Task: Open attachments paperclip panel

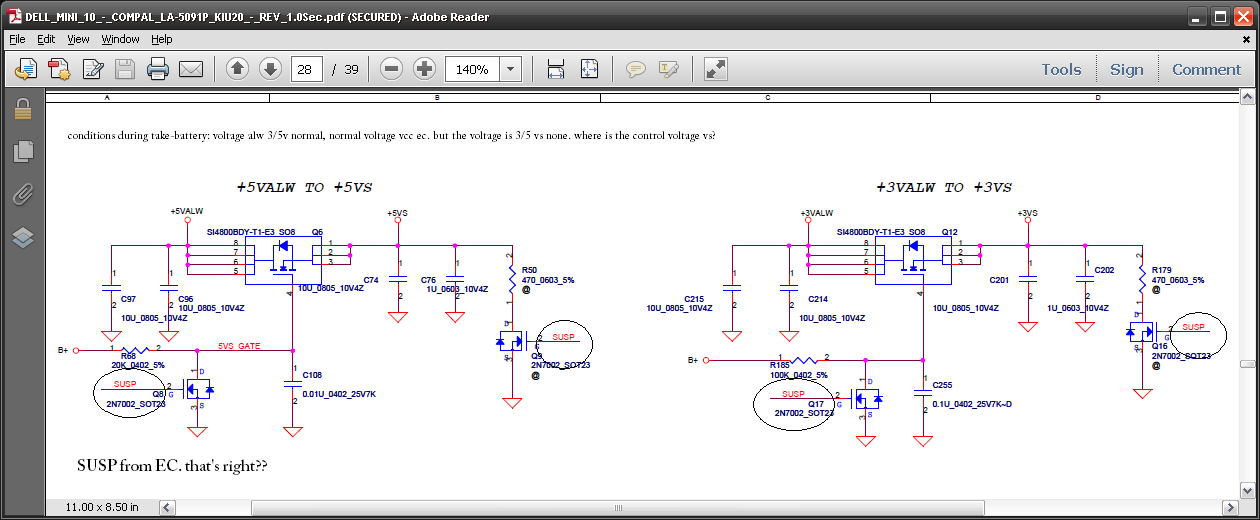Action: point(24,194)
